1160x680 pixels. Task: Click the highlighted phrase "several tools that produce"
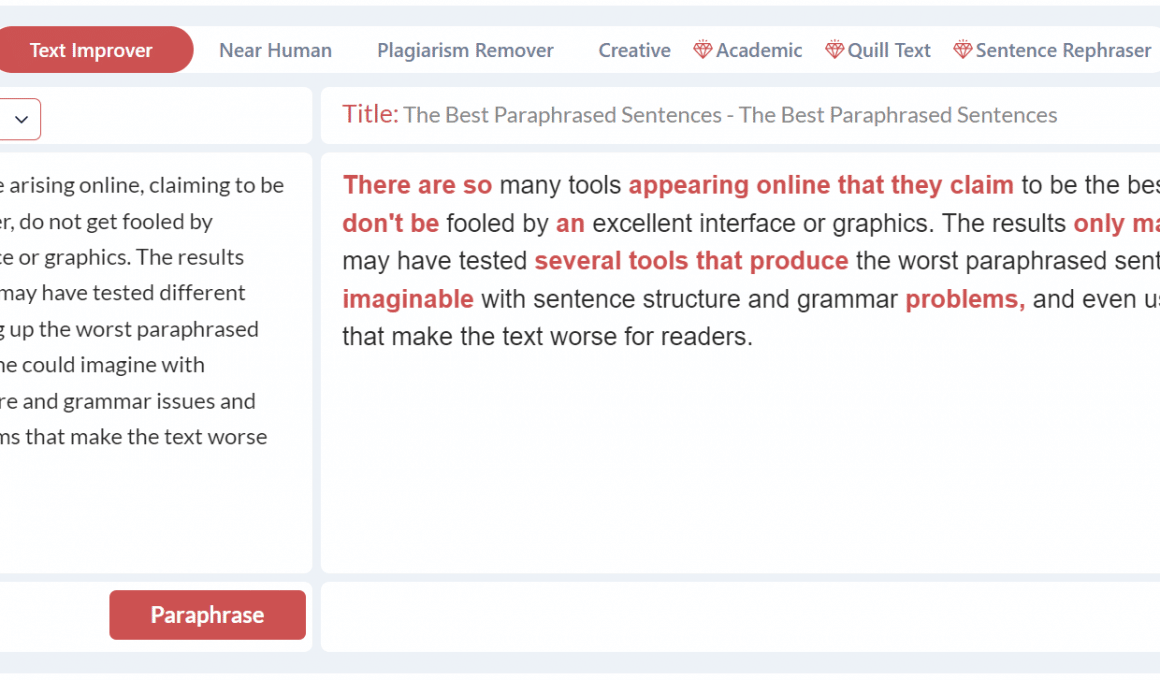(691, 261)
